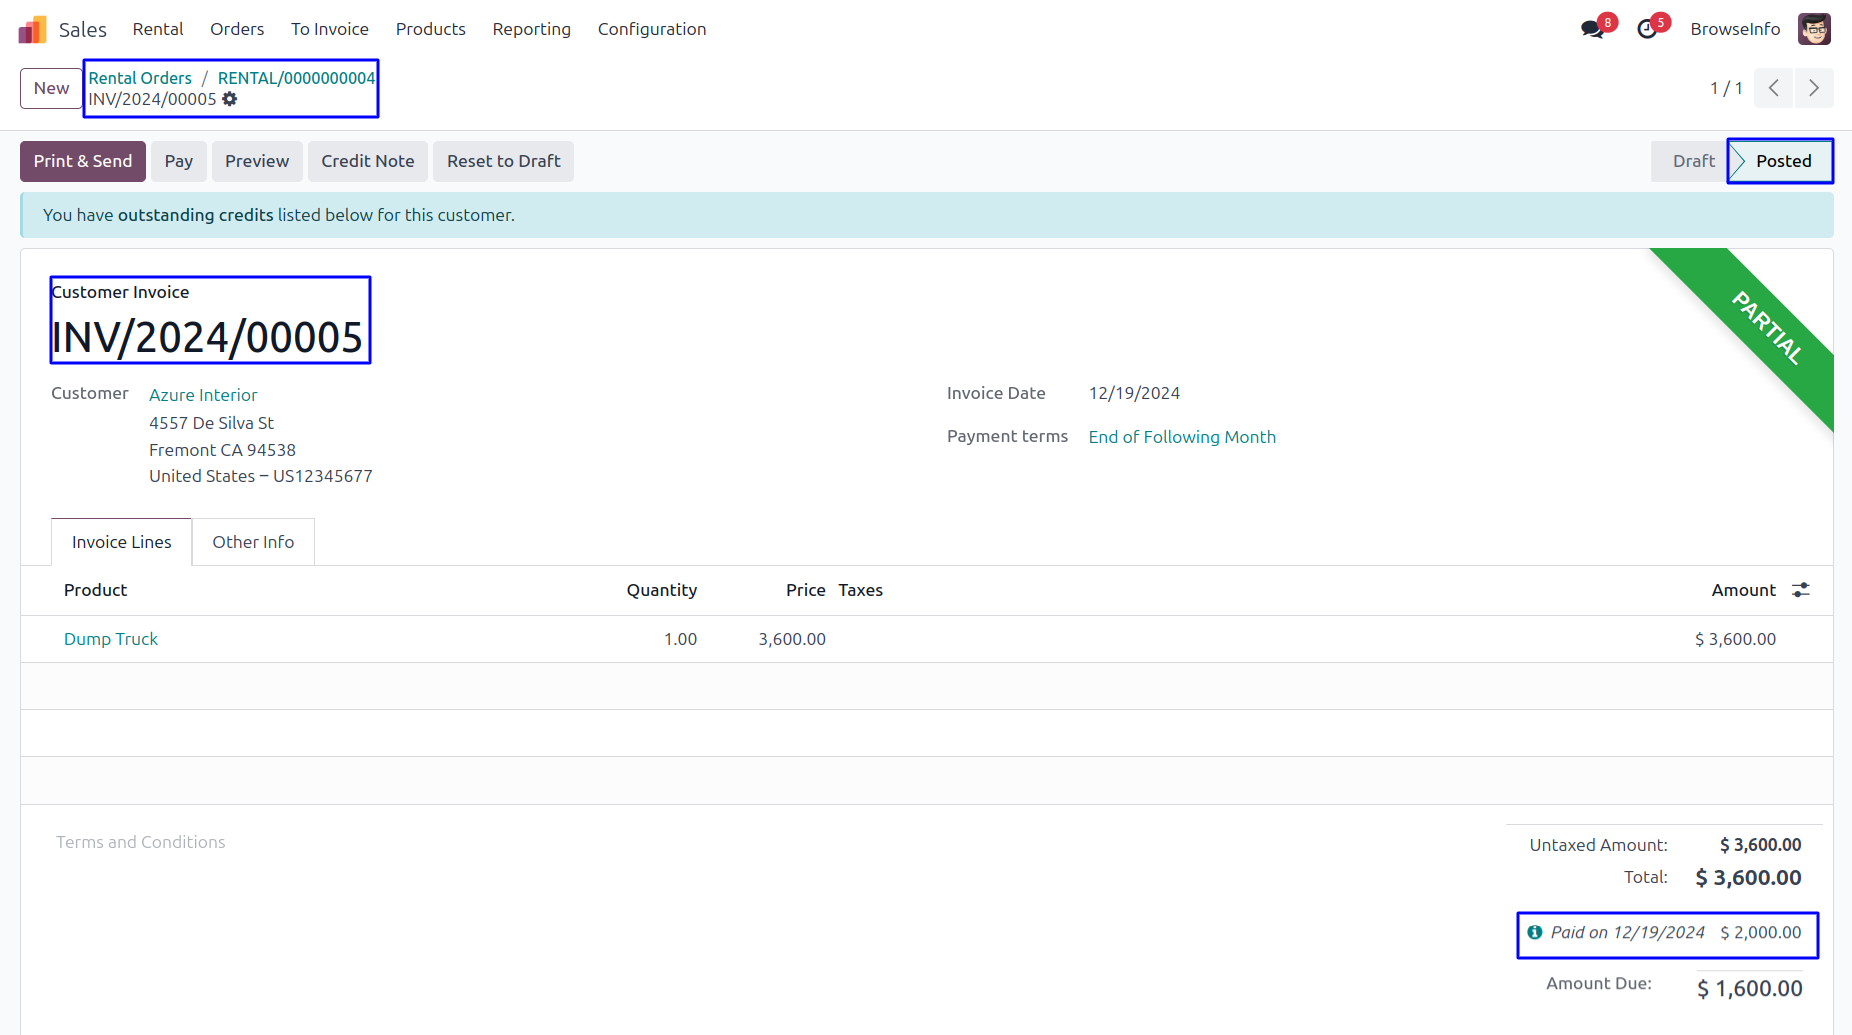Select the Invoice Lines tab
The height and width of the screenshot is (1035, 1852).
point(121,542)
